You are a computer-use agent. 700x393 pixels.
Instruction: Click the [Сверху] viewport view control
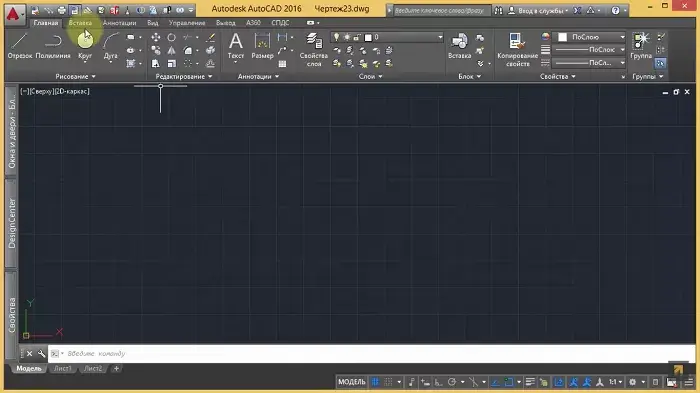41,91
